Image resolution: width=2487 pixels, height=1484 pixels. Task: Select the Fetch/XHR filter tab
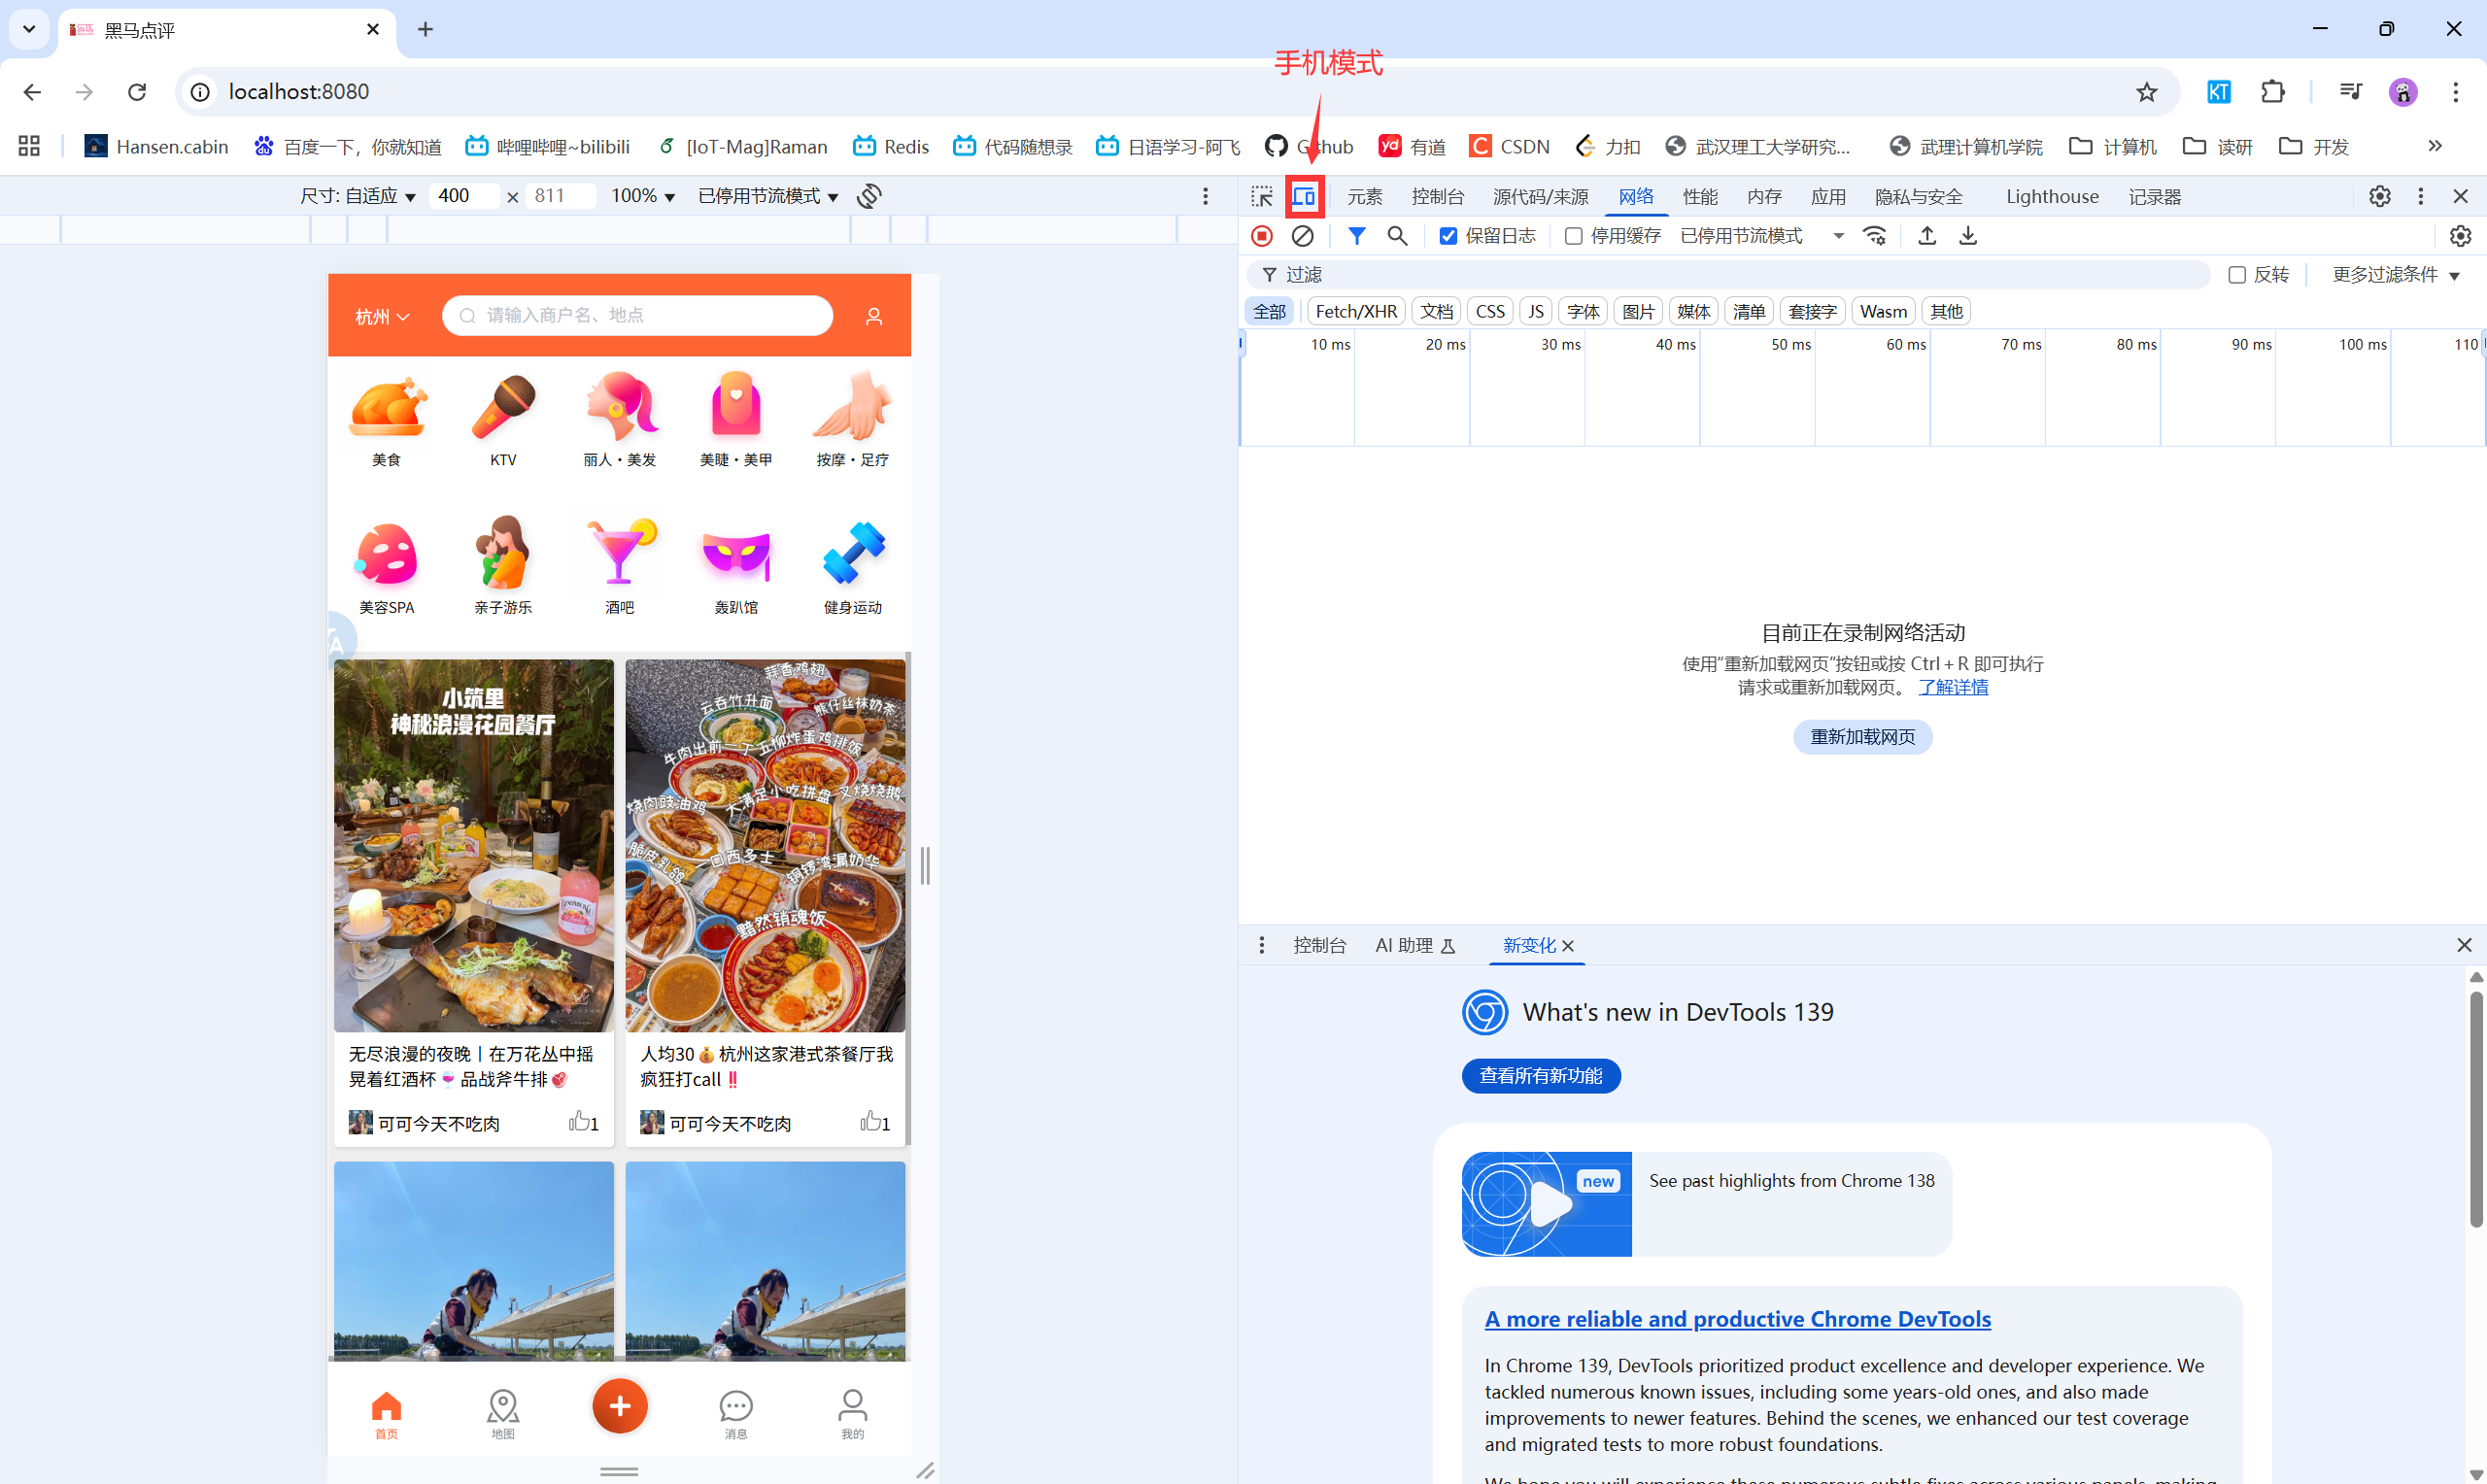point(1355,311)
